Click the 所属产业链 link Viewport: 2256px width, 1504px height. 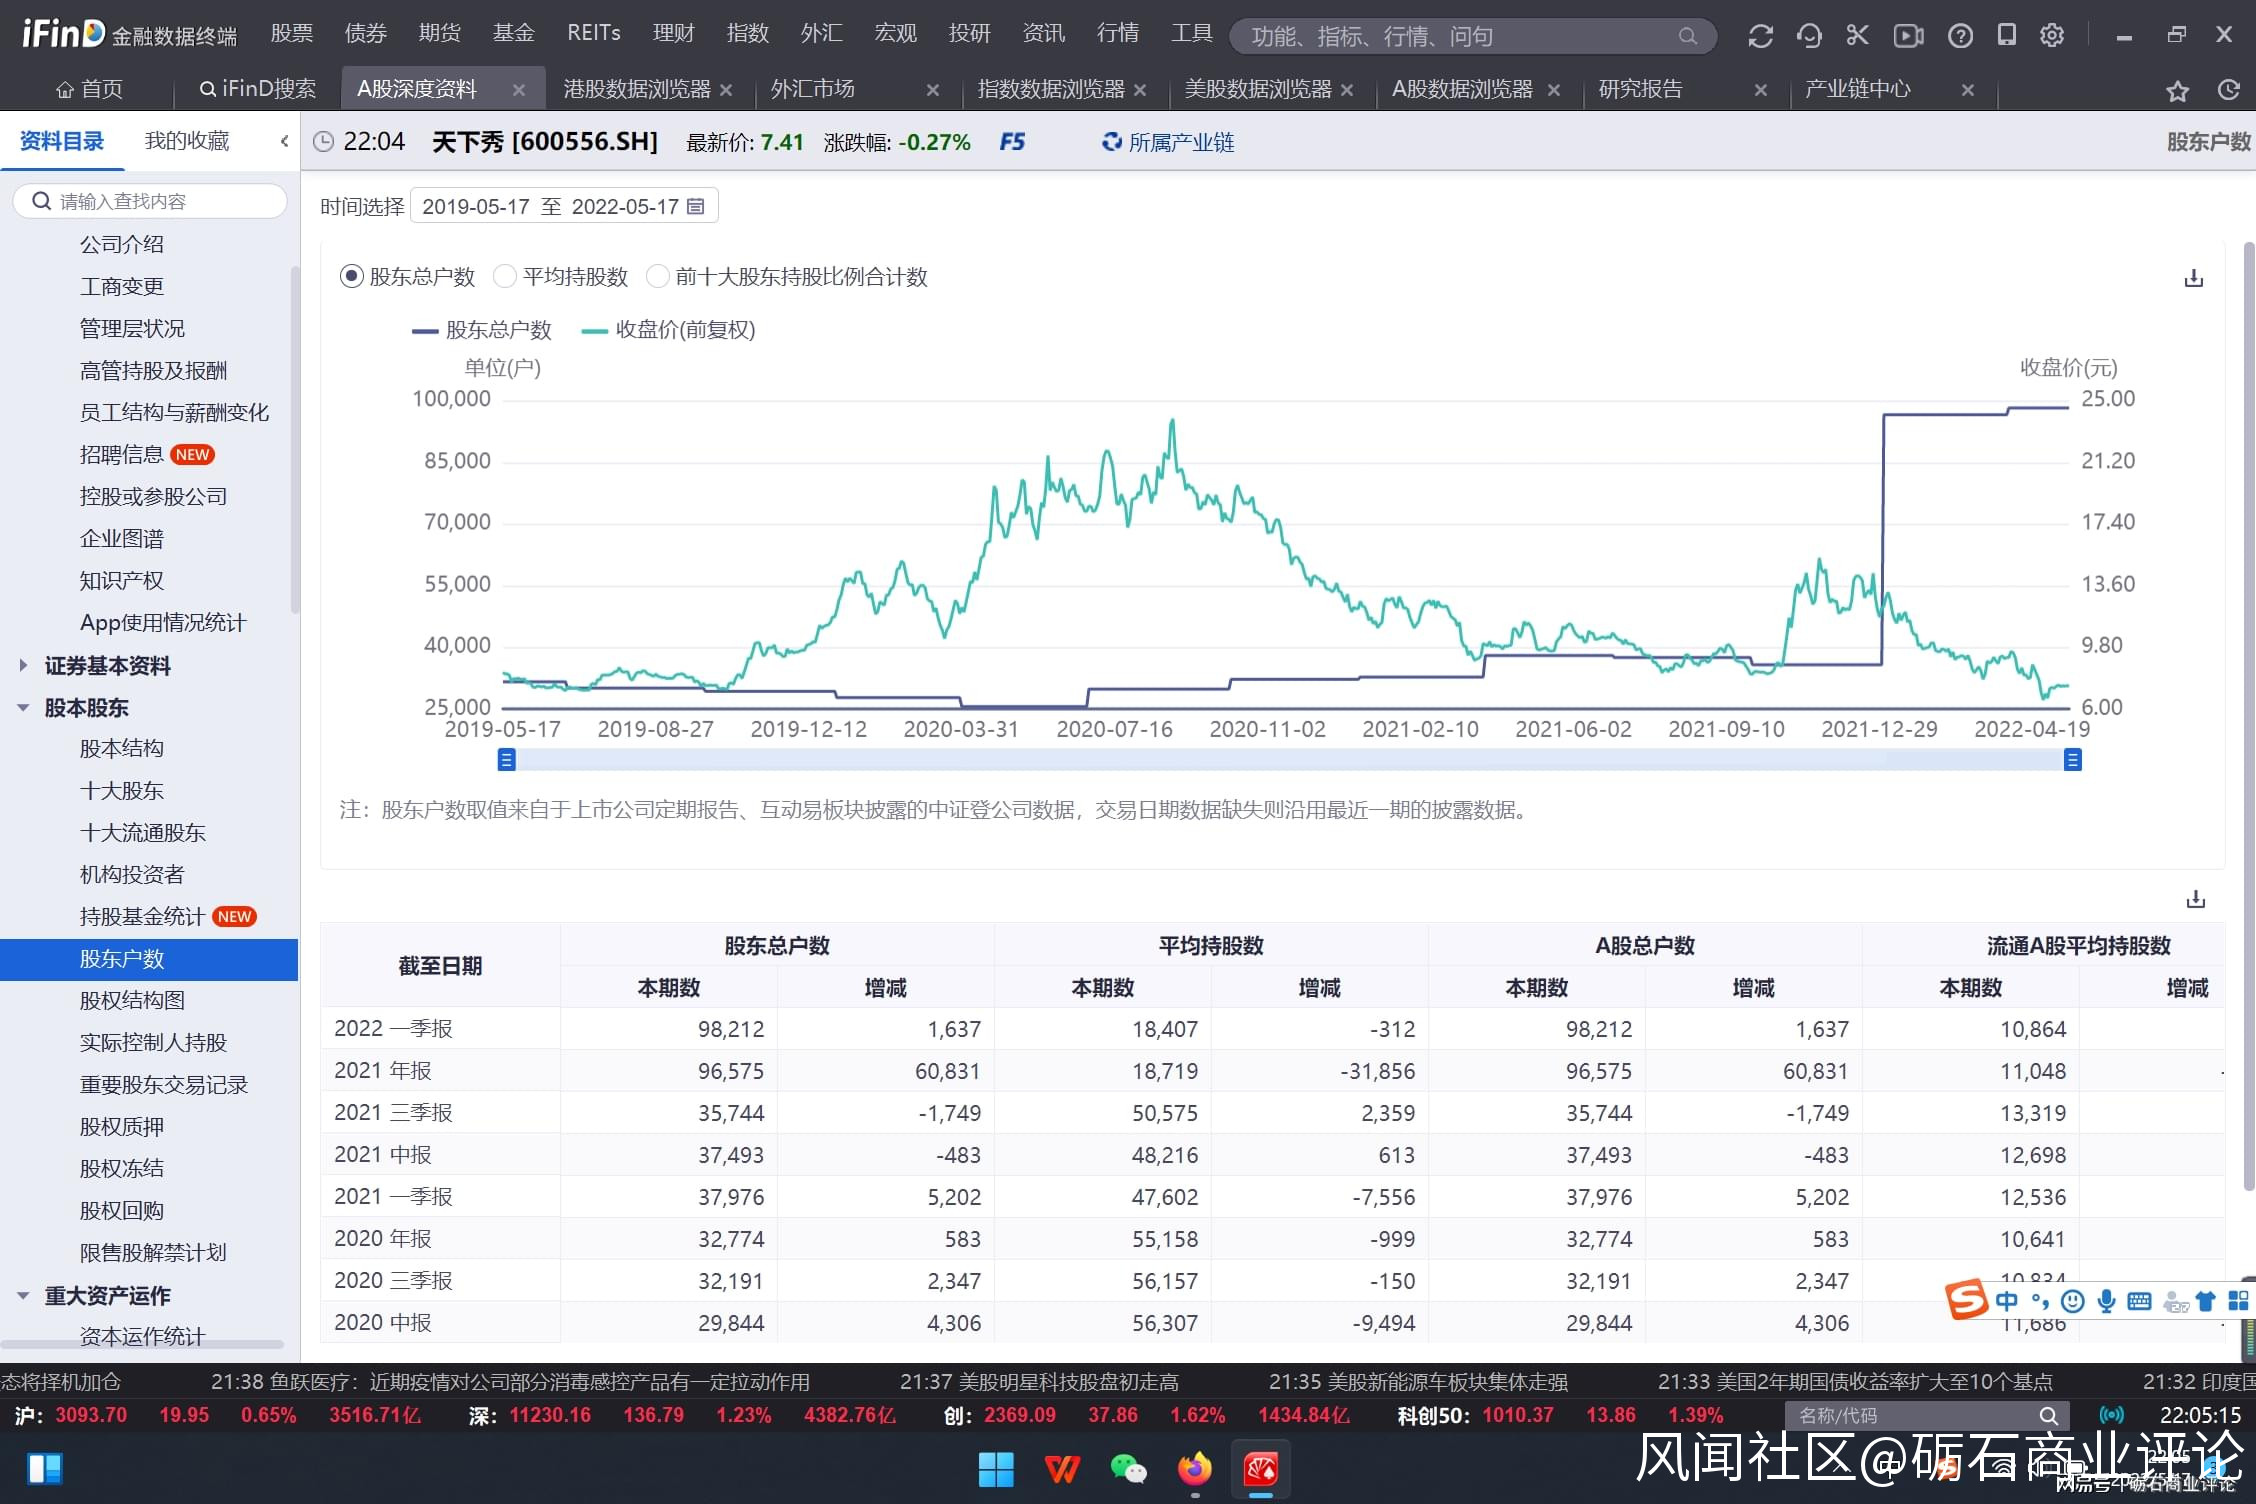[1180, 142]
